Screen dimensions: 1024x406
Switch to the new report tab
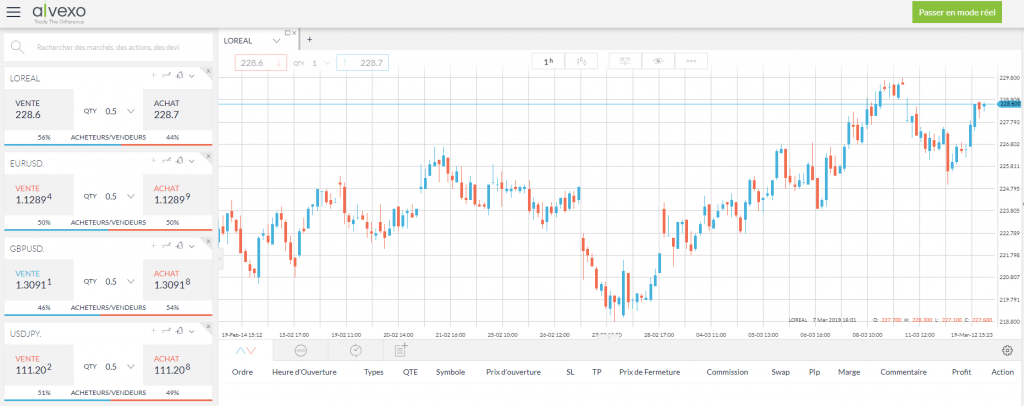(x=401, y=350)
